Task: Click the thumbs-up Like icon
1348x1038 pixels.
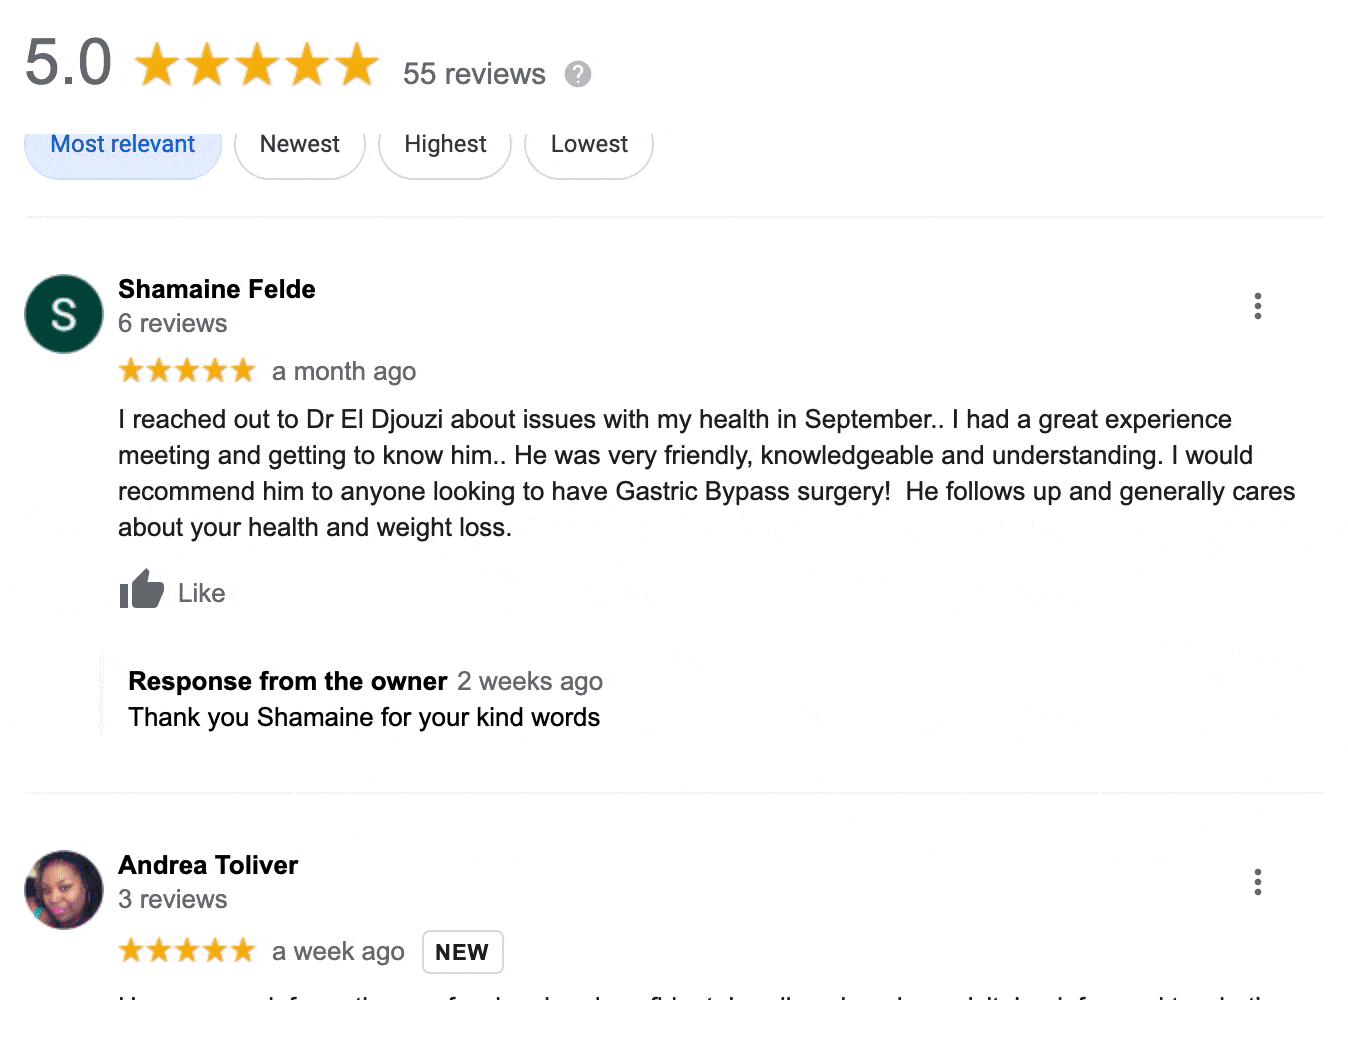Action: [141, 590]
